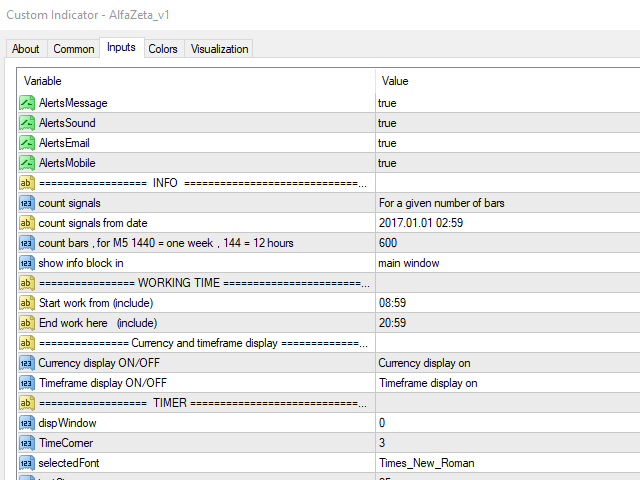Switch to the Colors tab
This screenshot has height=480, width=640.
pyautogui.click(x=163, y=48)
